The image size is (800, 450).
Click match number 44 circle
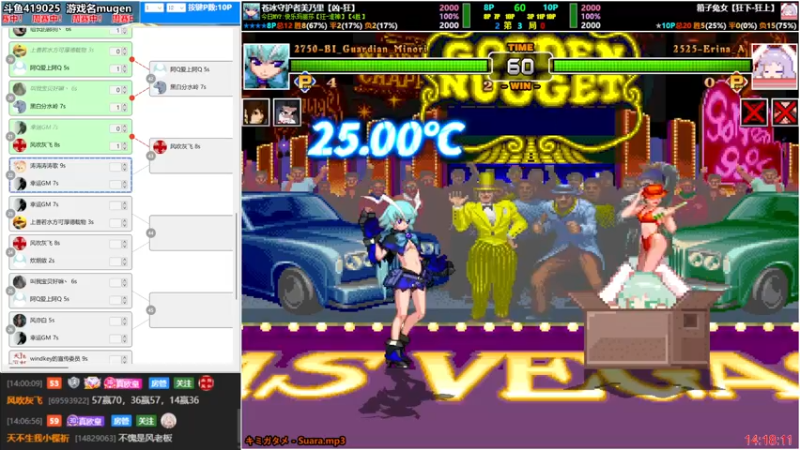pos(151,233)
